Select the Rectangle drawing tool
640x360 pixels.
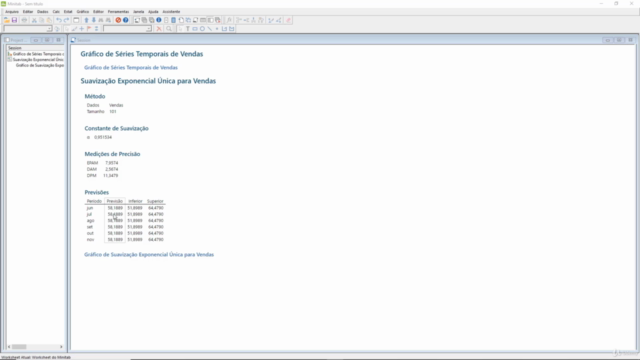click(x=195, y=29)
